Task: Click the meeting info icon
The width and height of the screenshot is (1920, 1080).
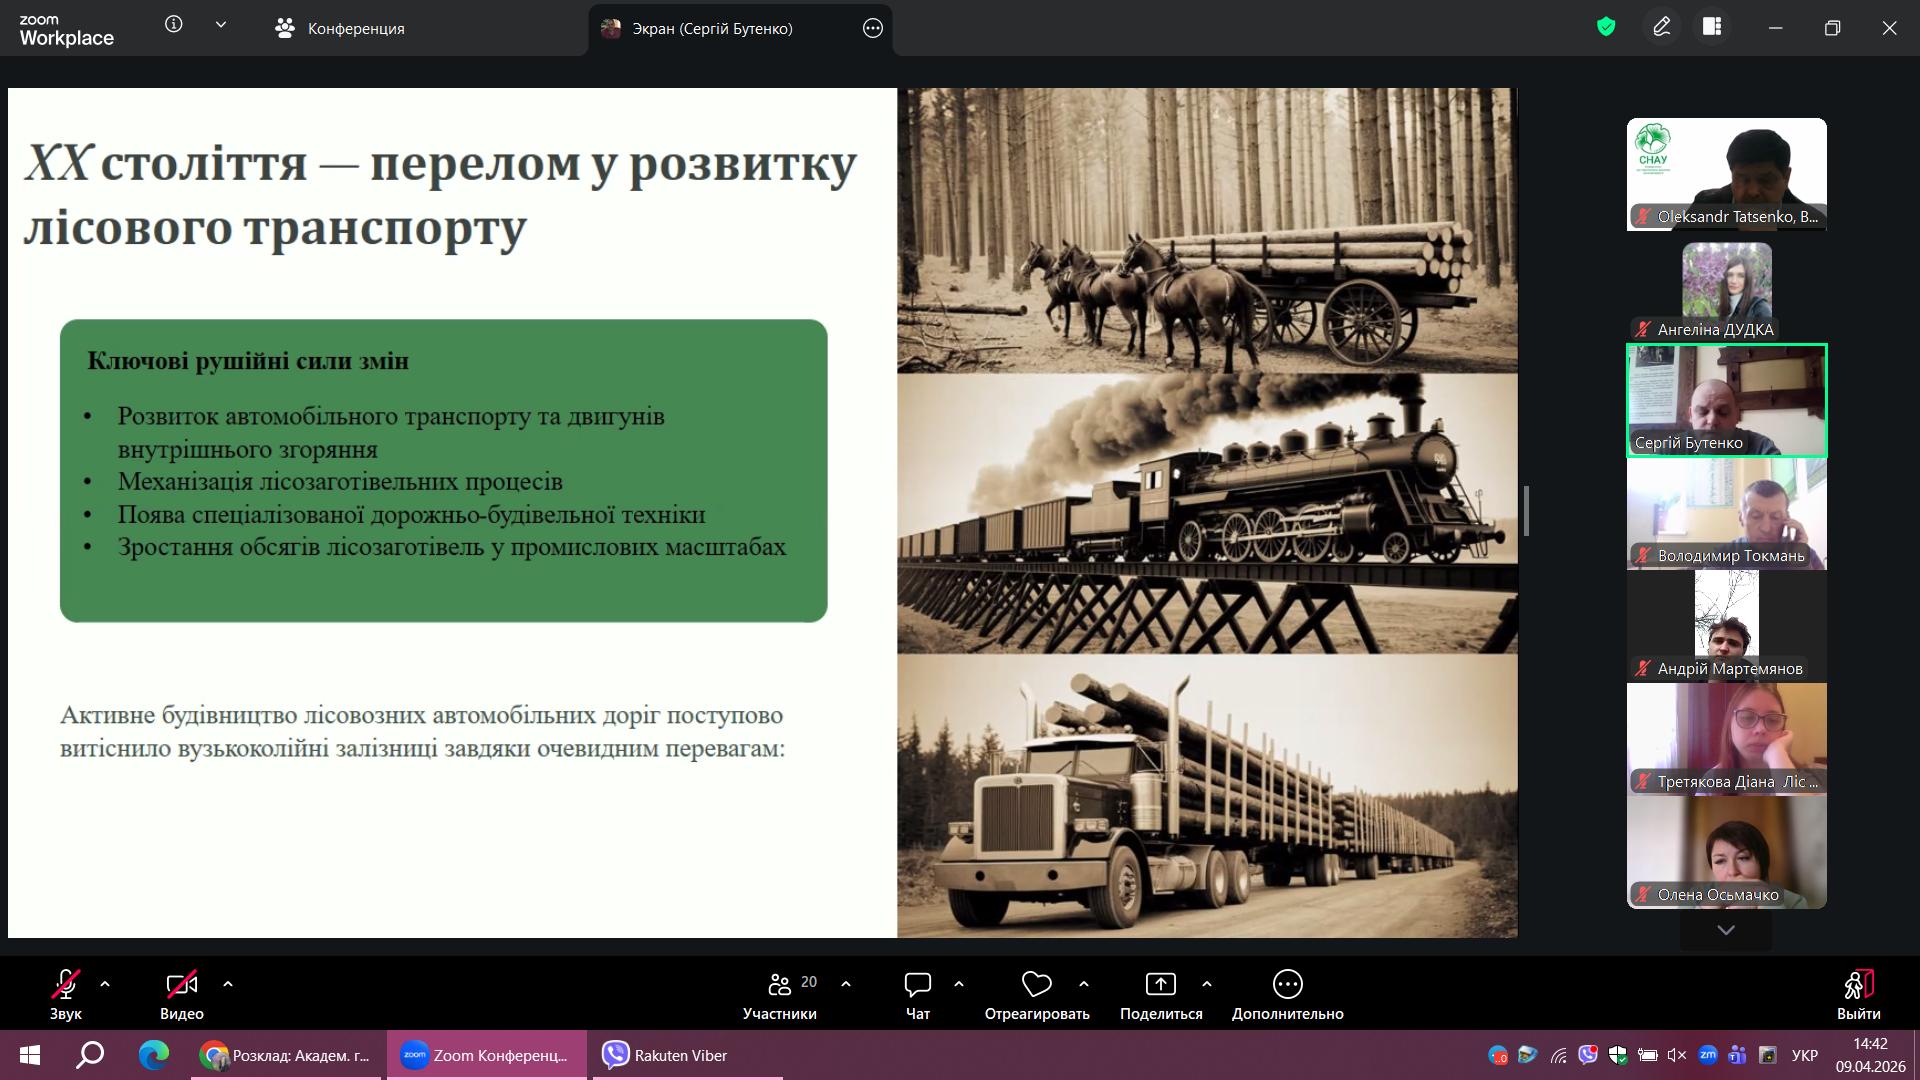Action: click(174, 25)
